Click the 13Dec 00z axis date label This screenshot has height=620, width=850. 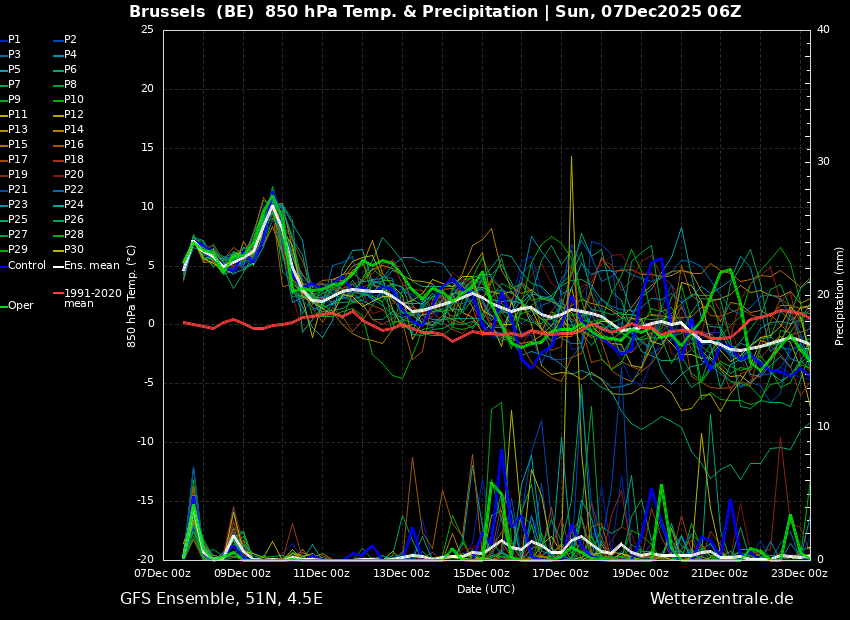pos(402,573)
